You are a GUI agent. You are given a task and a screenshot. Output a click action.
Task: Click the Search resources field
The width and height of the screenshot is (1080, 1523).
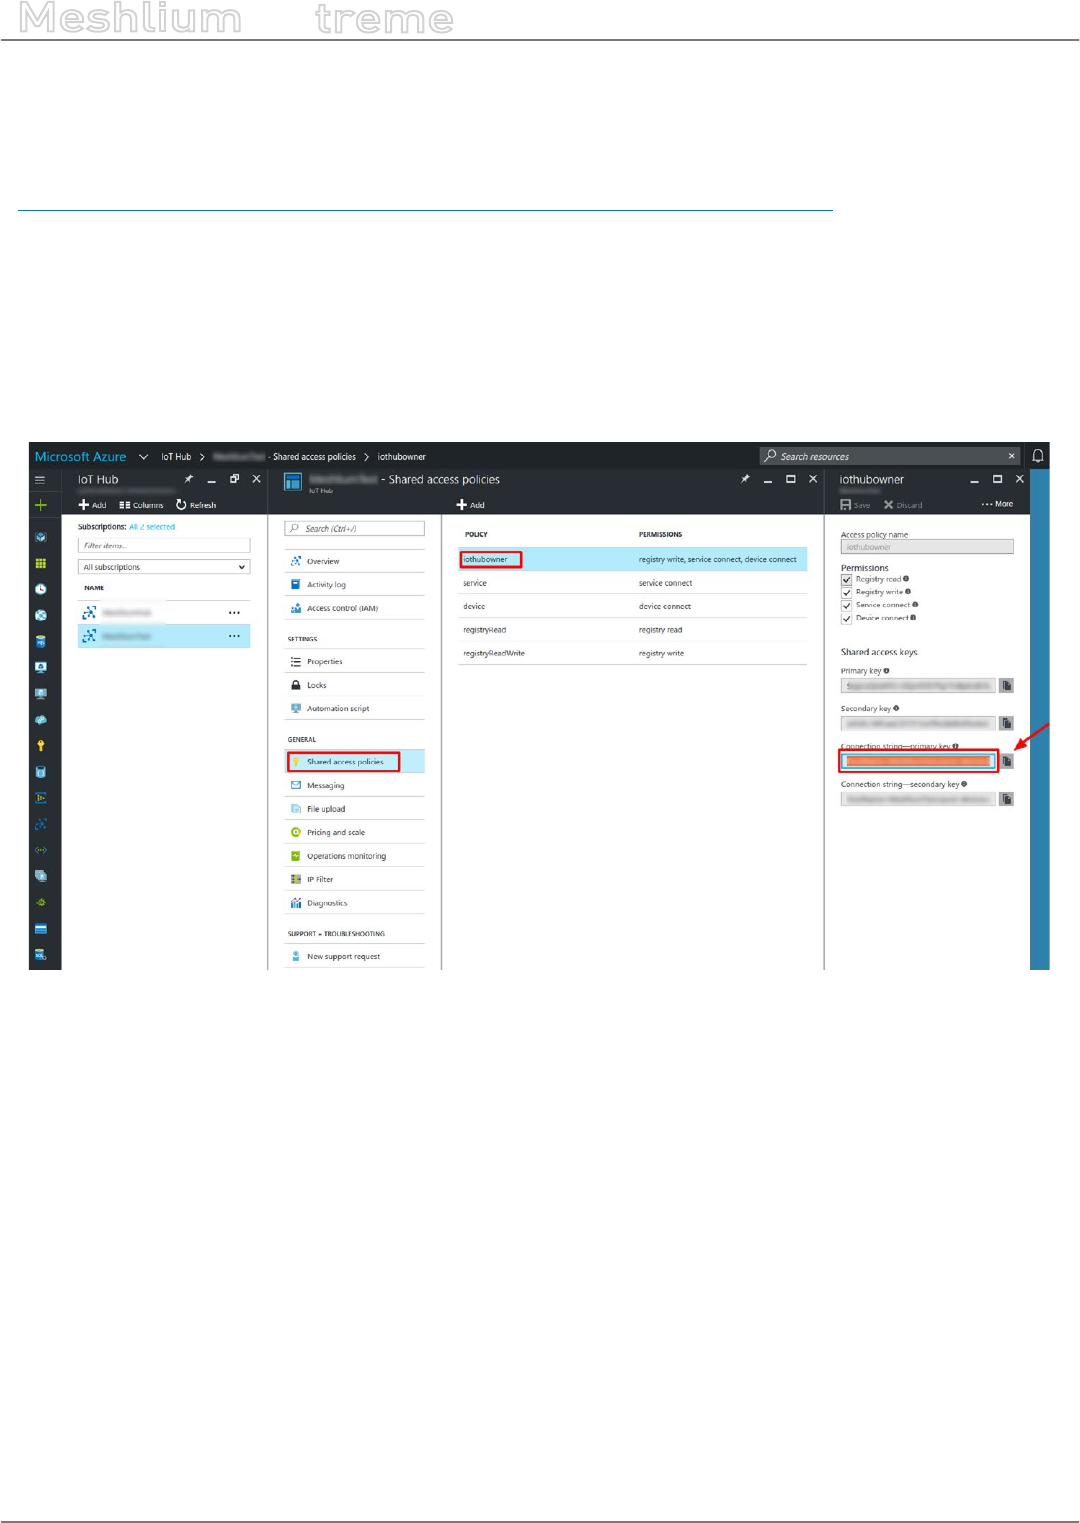pyautogui.click(x=888, y=456)
